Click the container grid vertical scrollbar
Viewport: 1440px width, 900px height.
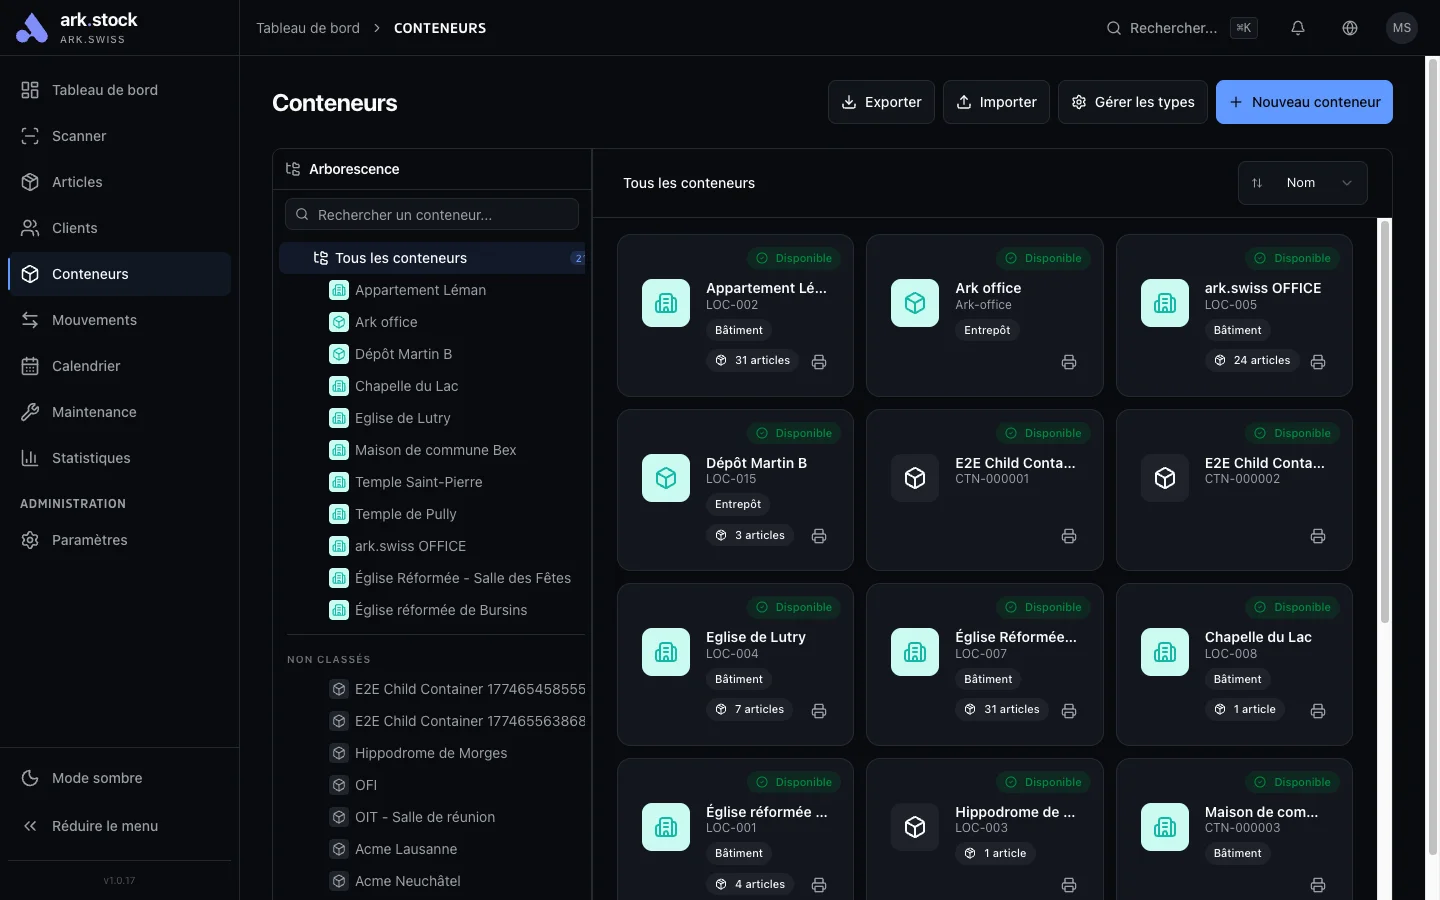pos(1385,420)
